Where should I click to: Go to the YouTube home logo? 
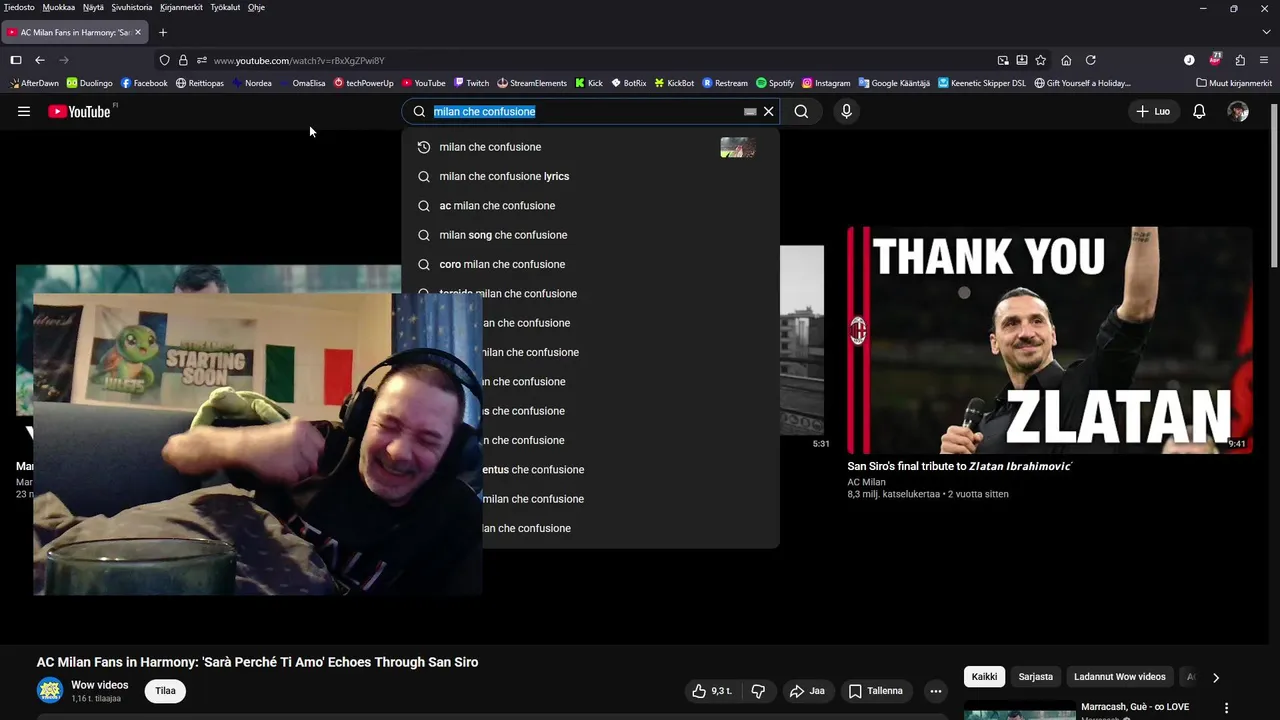pyautogui.click(x=79, y=111)
